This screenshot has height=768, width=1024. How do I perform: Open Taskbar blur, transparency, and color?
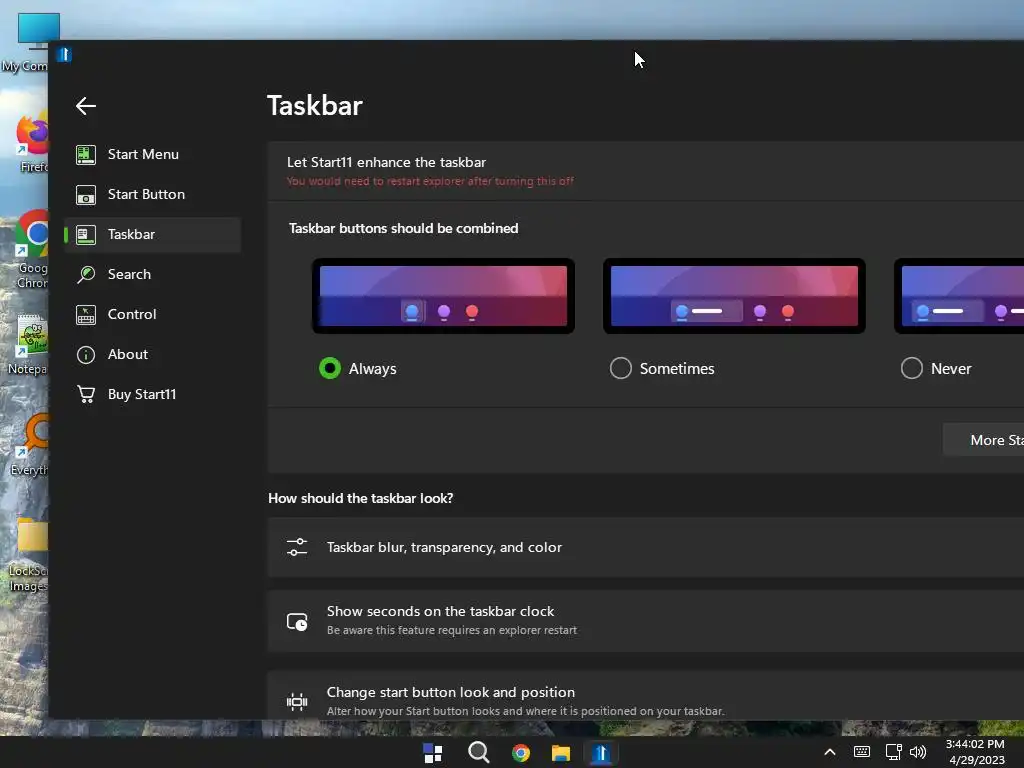click(645, 547)
